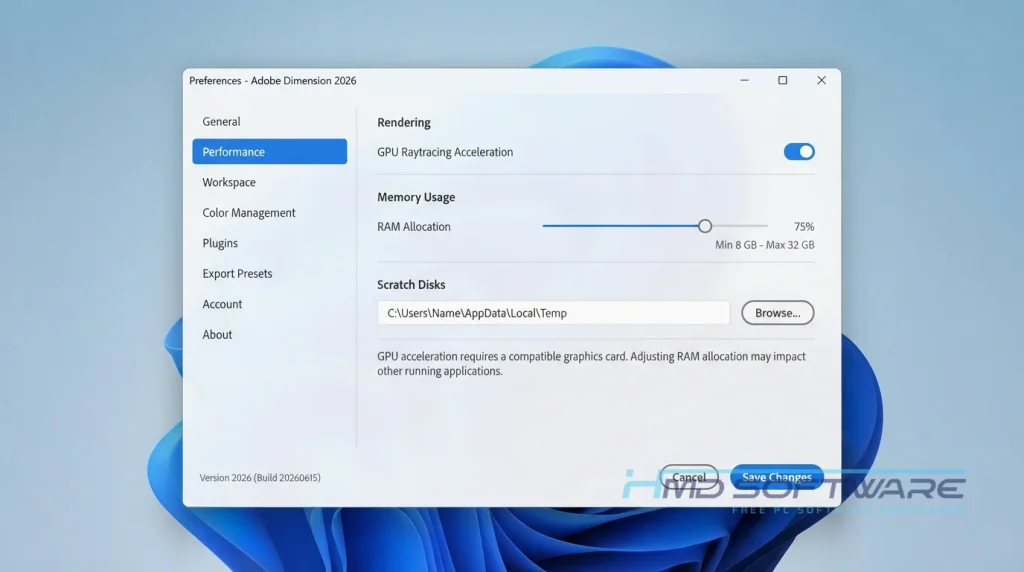Toggle GPU Raytracing Acceleration switch

(x=799, y=151)
